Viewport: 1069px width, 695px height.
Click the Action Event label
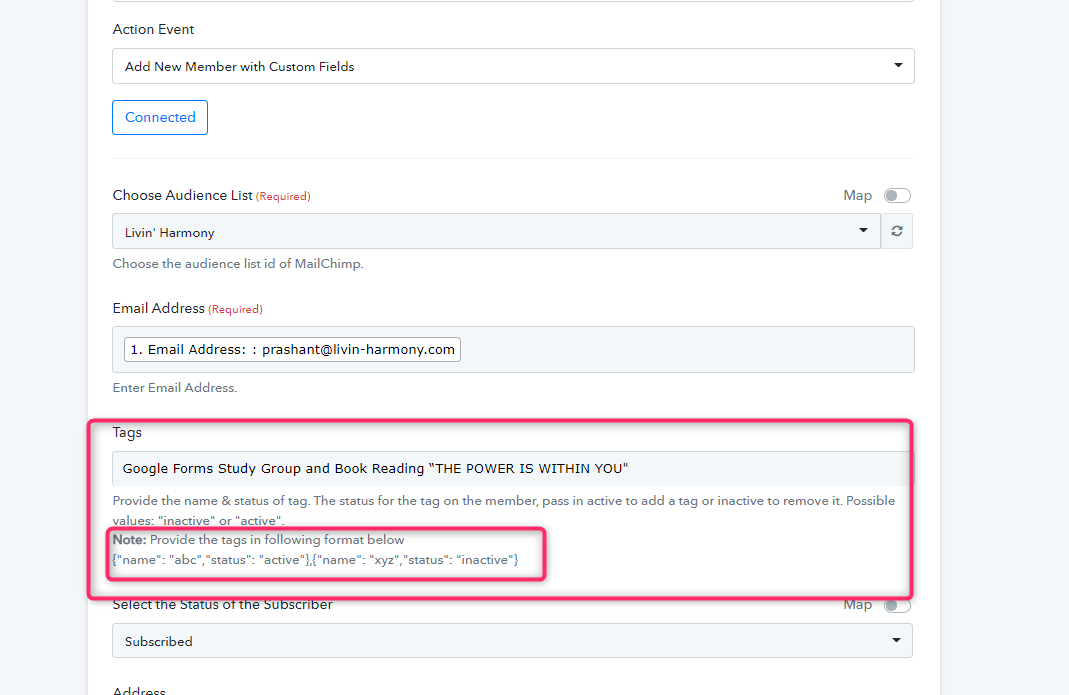(153, 29)
